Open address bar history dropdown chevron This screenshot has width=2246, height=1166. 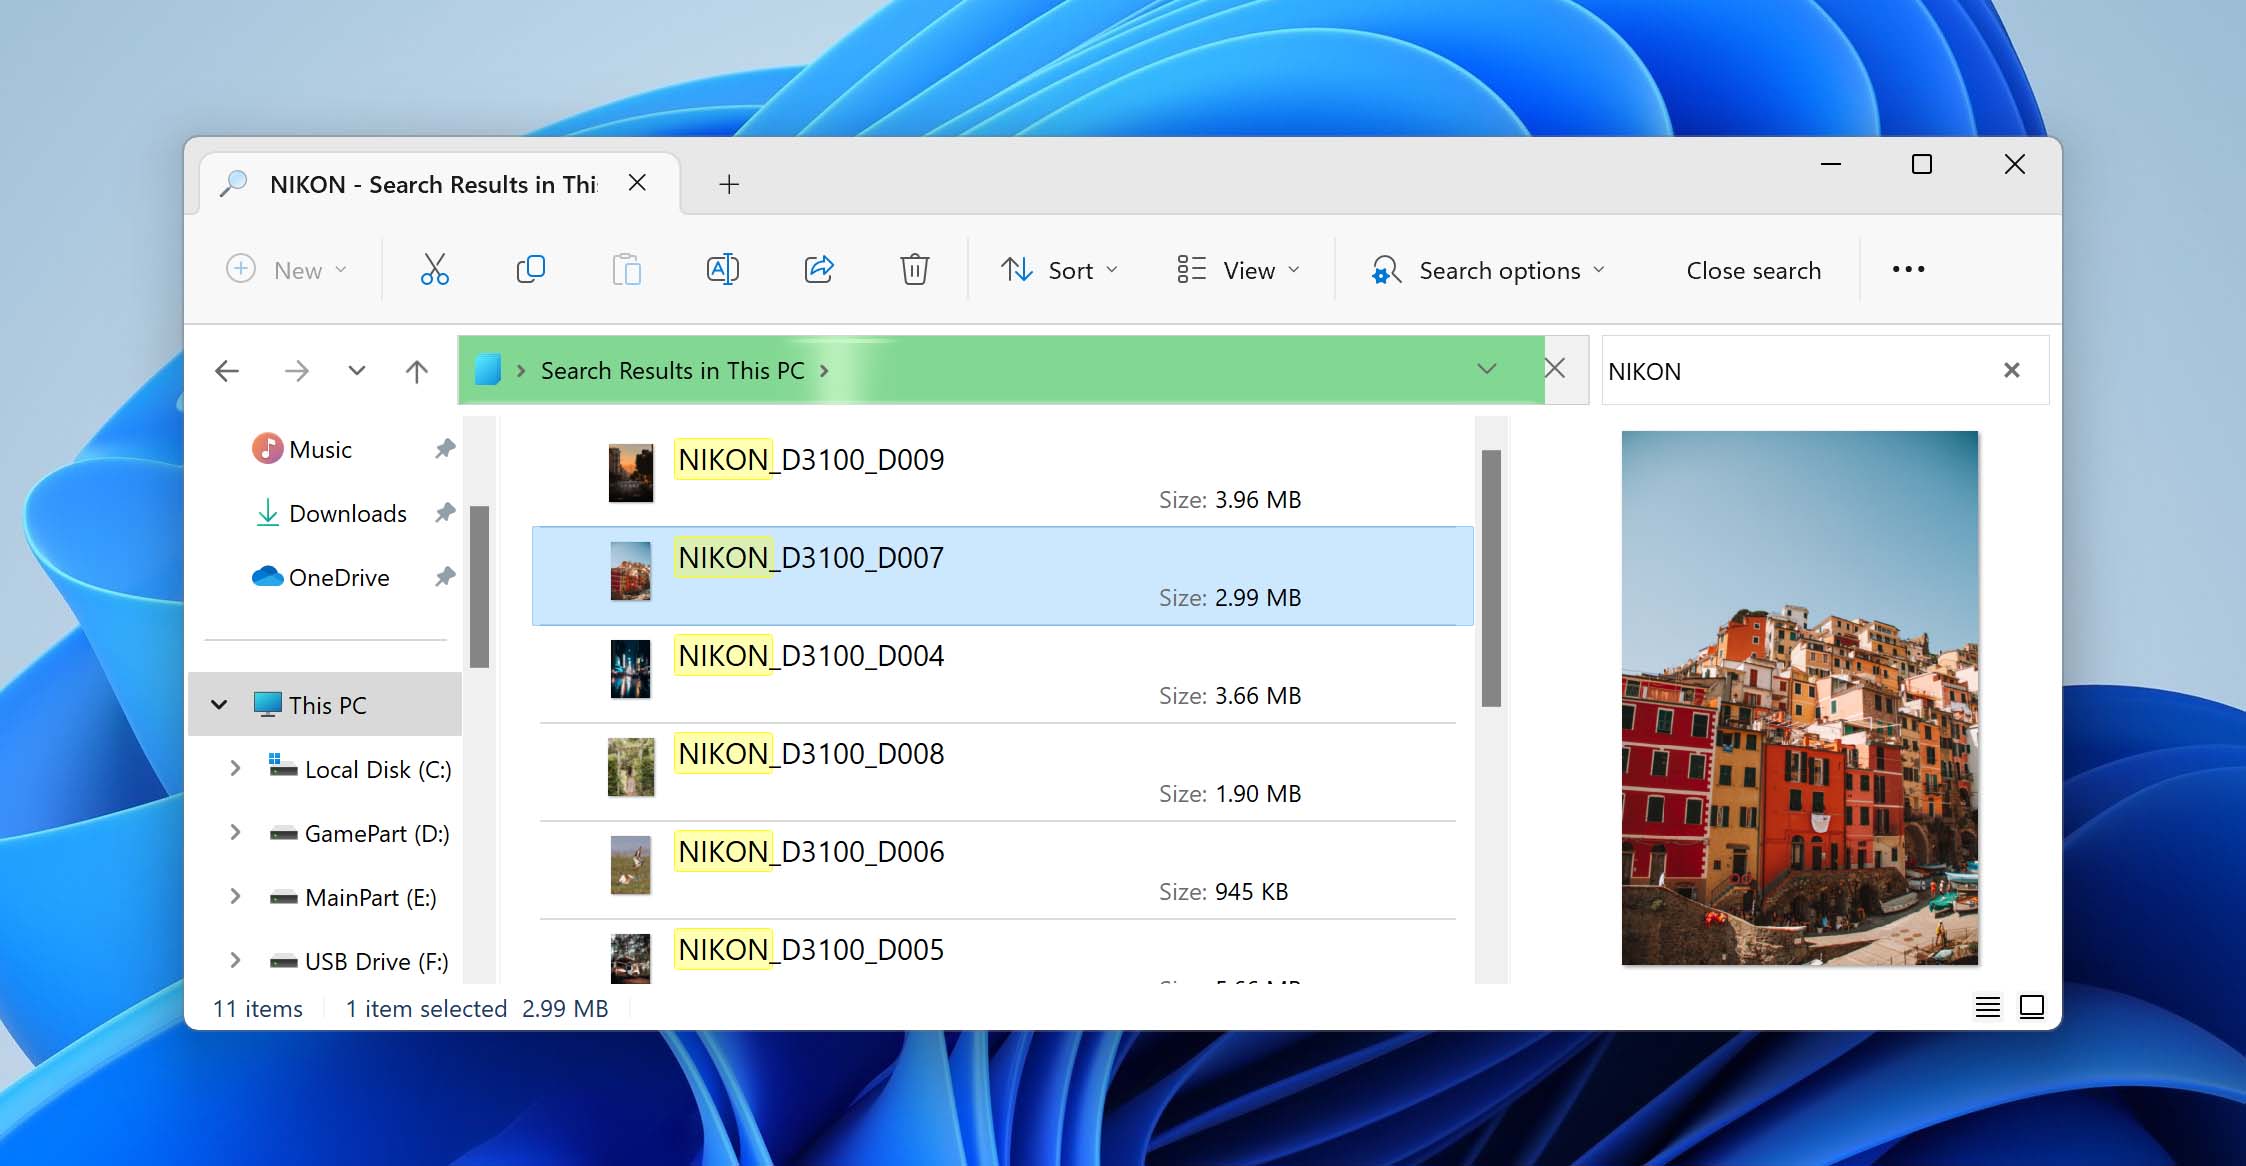tap(1487, 369)
